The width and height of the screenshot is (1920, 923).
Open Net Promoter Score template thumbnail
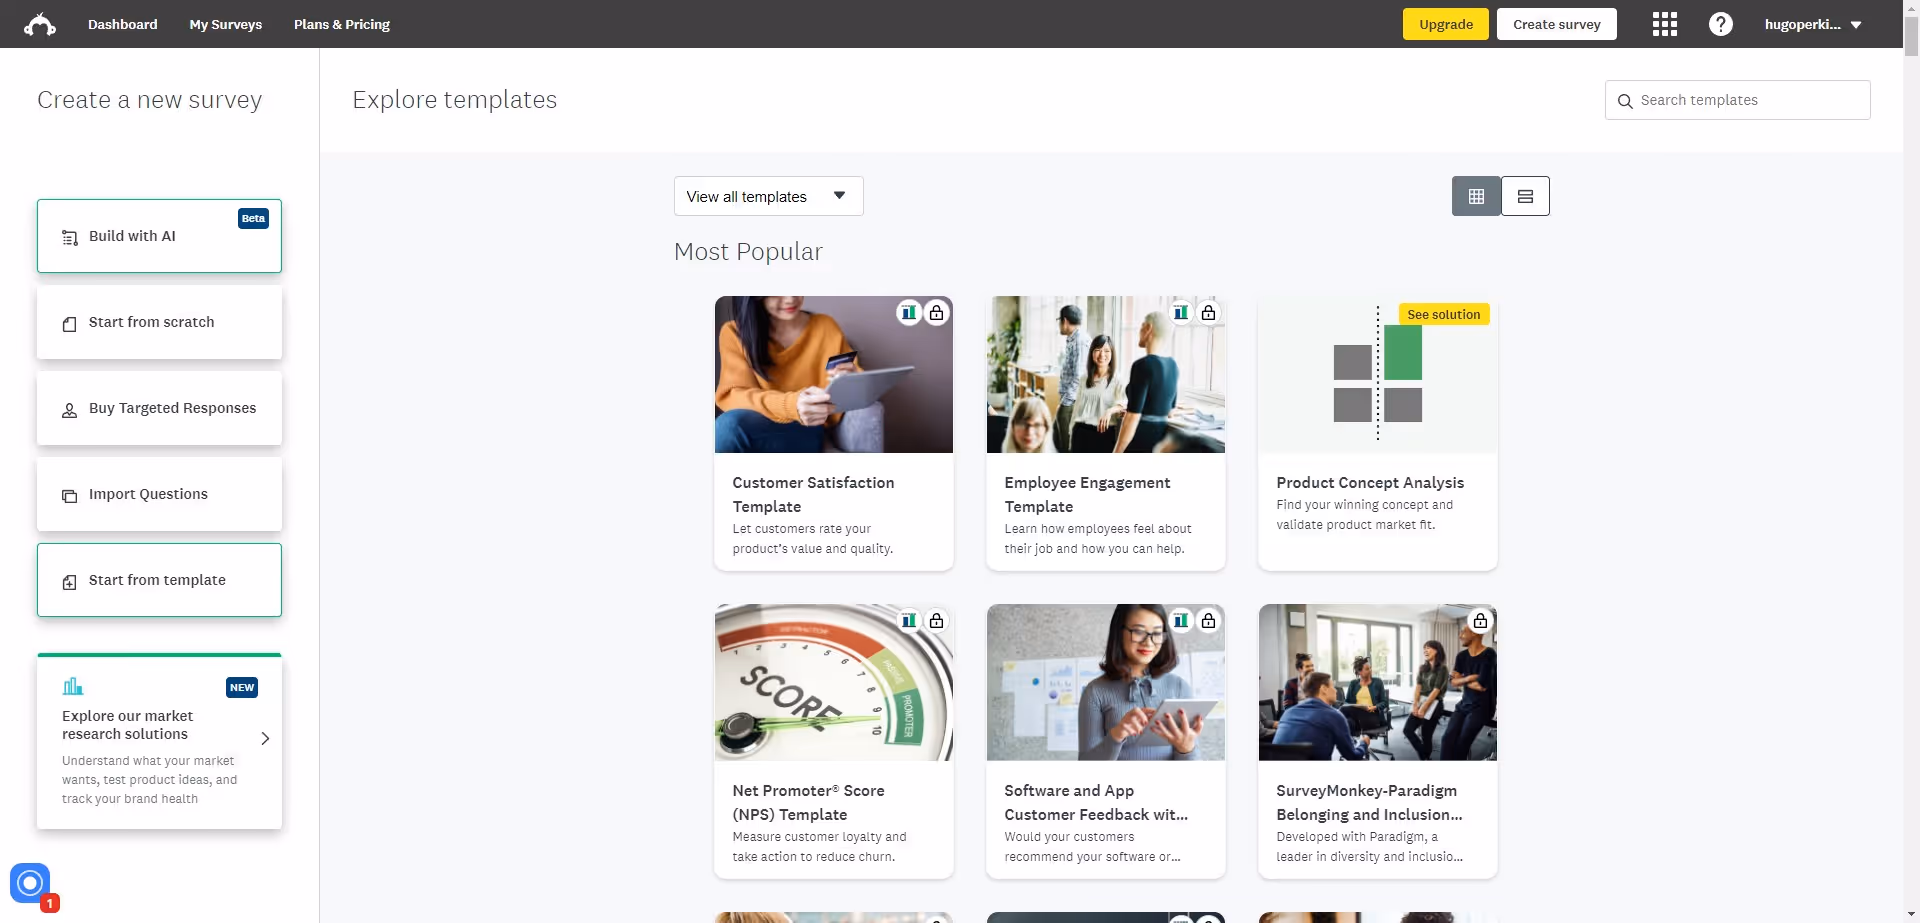pos(834,682)
